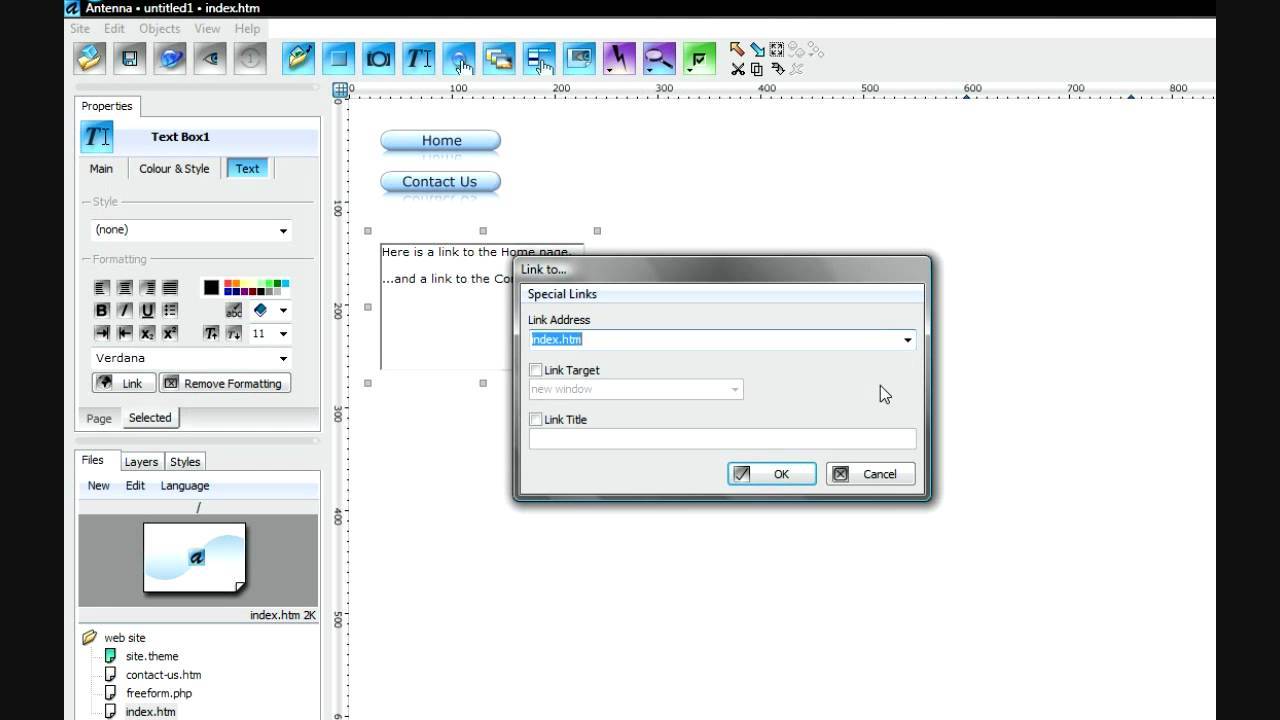Image resolution: width=1280 pixels, height=720 pixels.
Task: Open the Verdana font dropdown
Action: [283, 358]
